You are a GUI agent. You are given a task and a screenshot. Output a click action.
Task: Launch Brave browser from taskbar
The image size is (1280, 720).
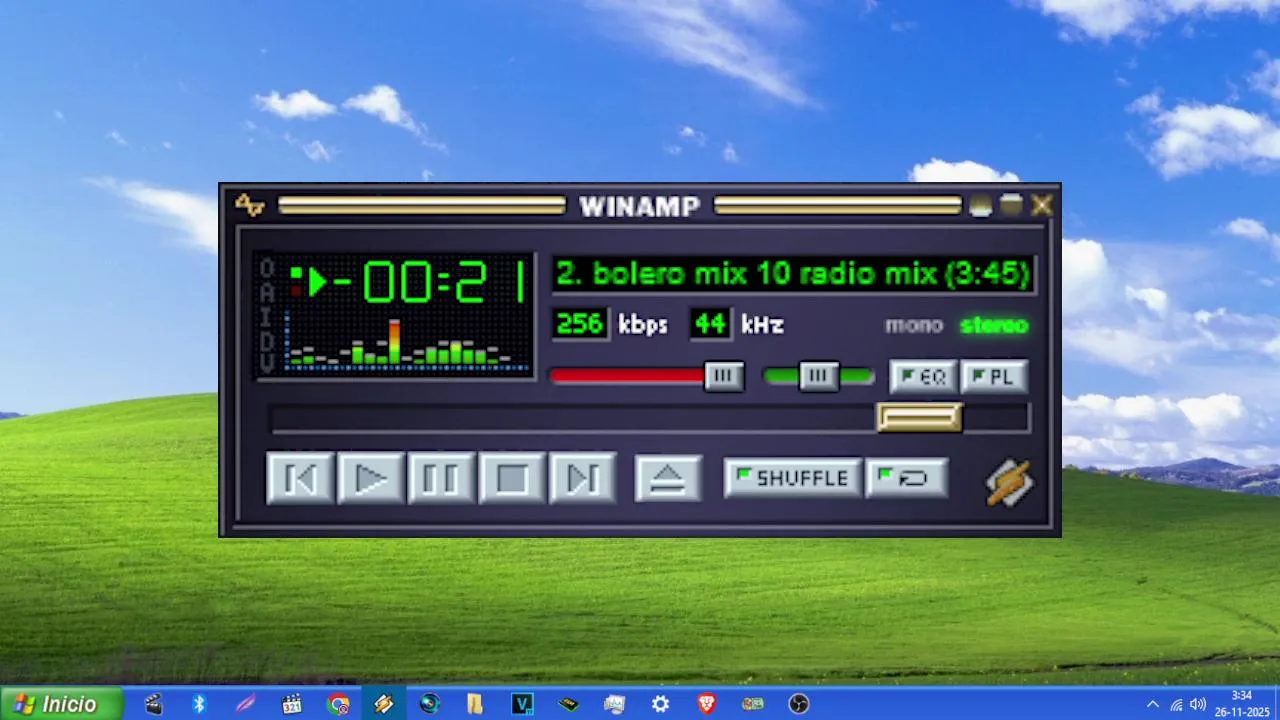click(706, 704)
